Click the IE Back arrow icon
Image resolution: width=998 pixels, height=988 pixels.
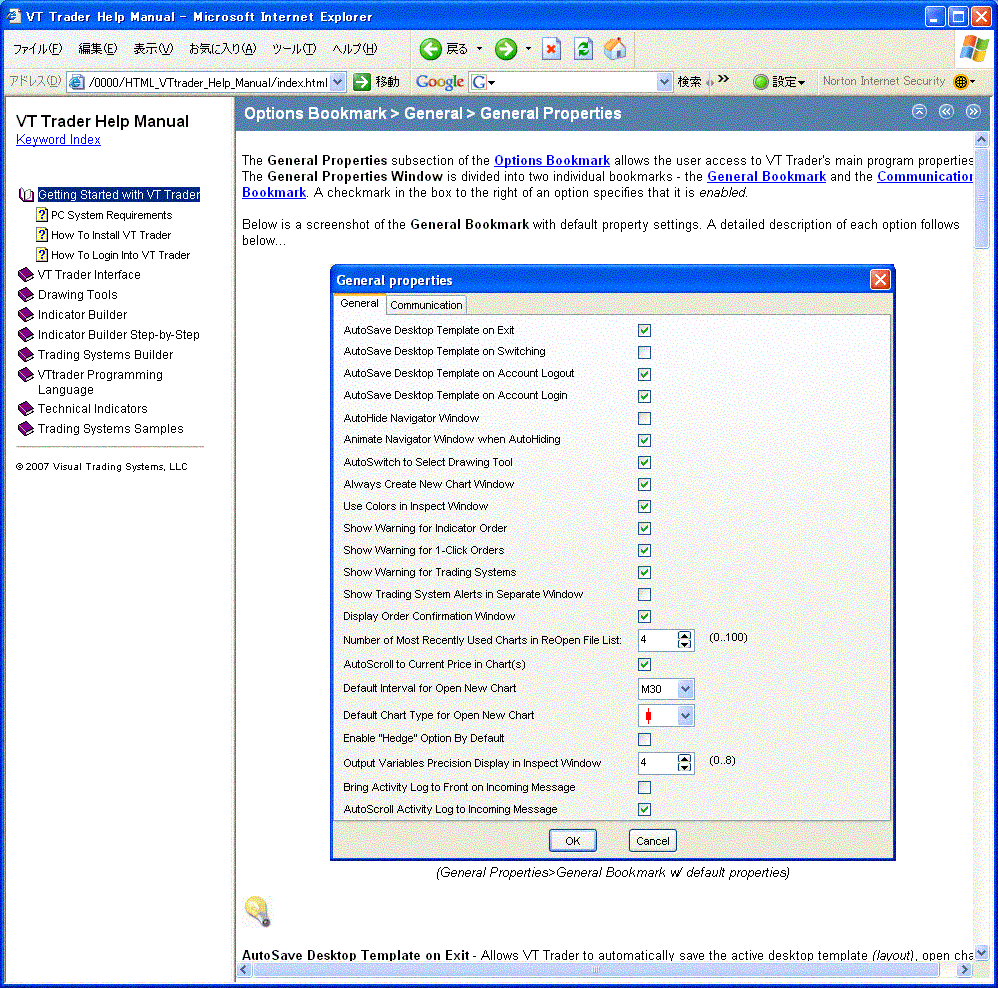[430, 48]
